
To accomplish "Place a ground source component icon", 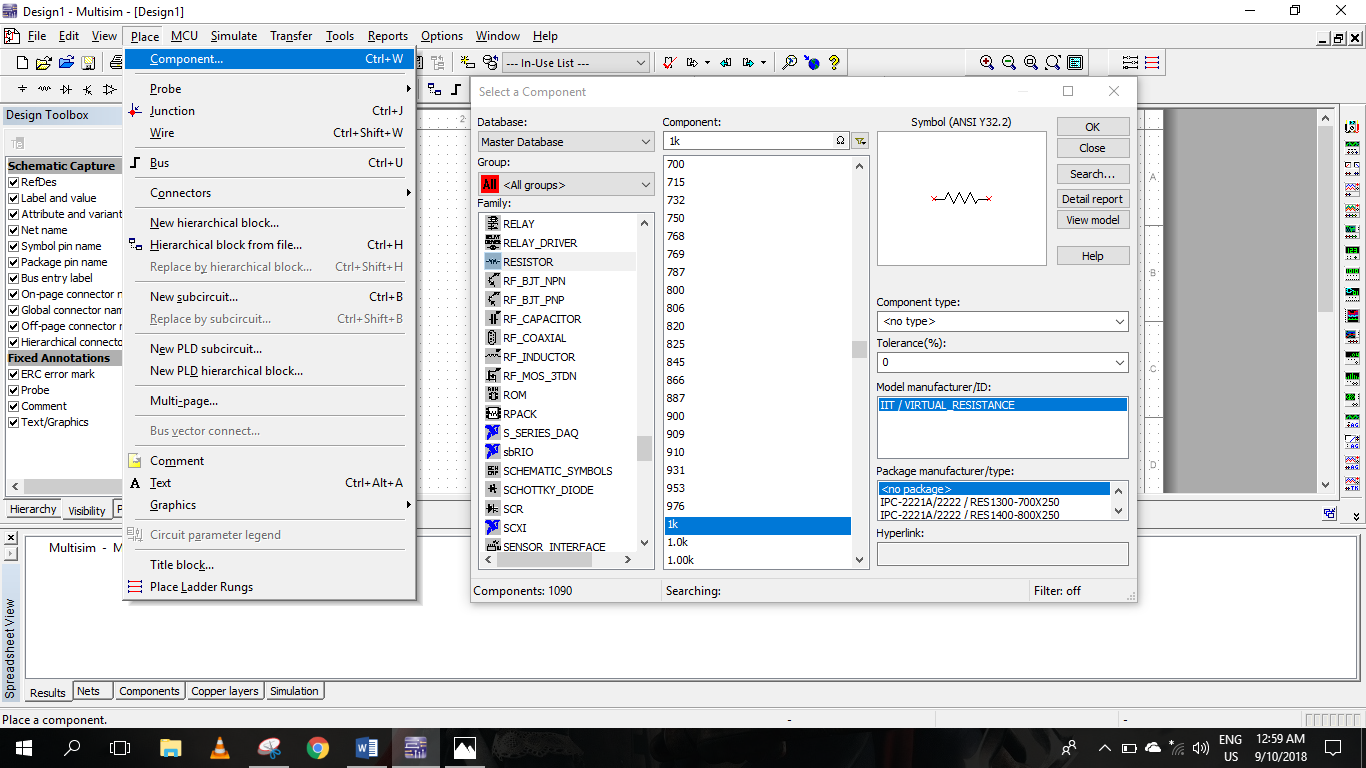I will tap(22, 89).
